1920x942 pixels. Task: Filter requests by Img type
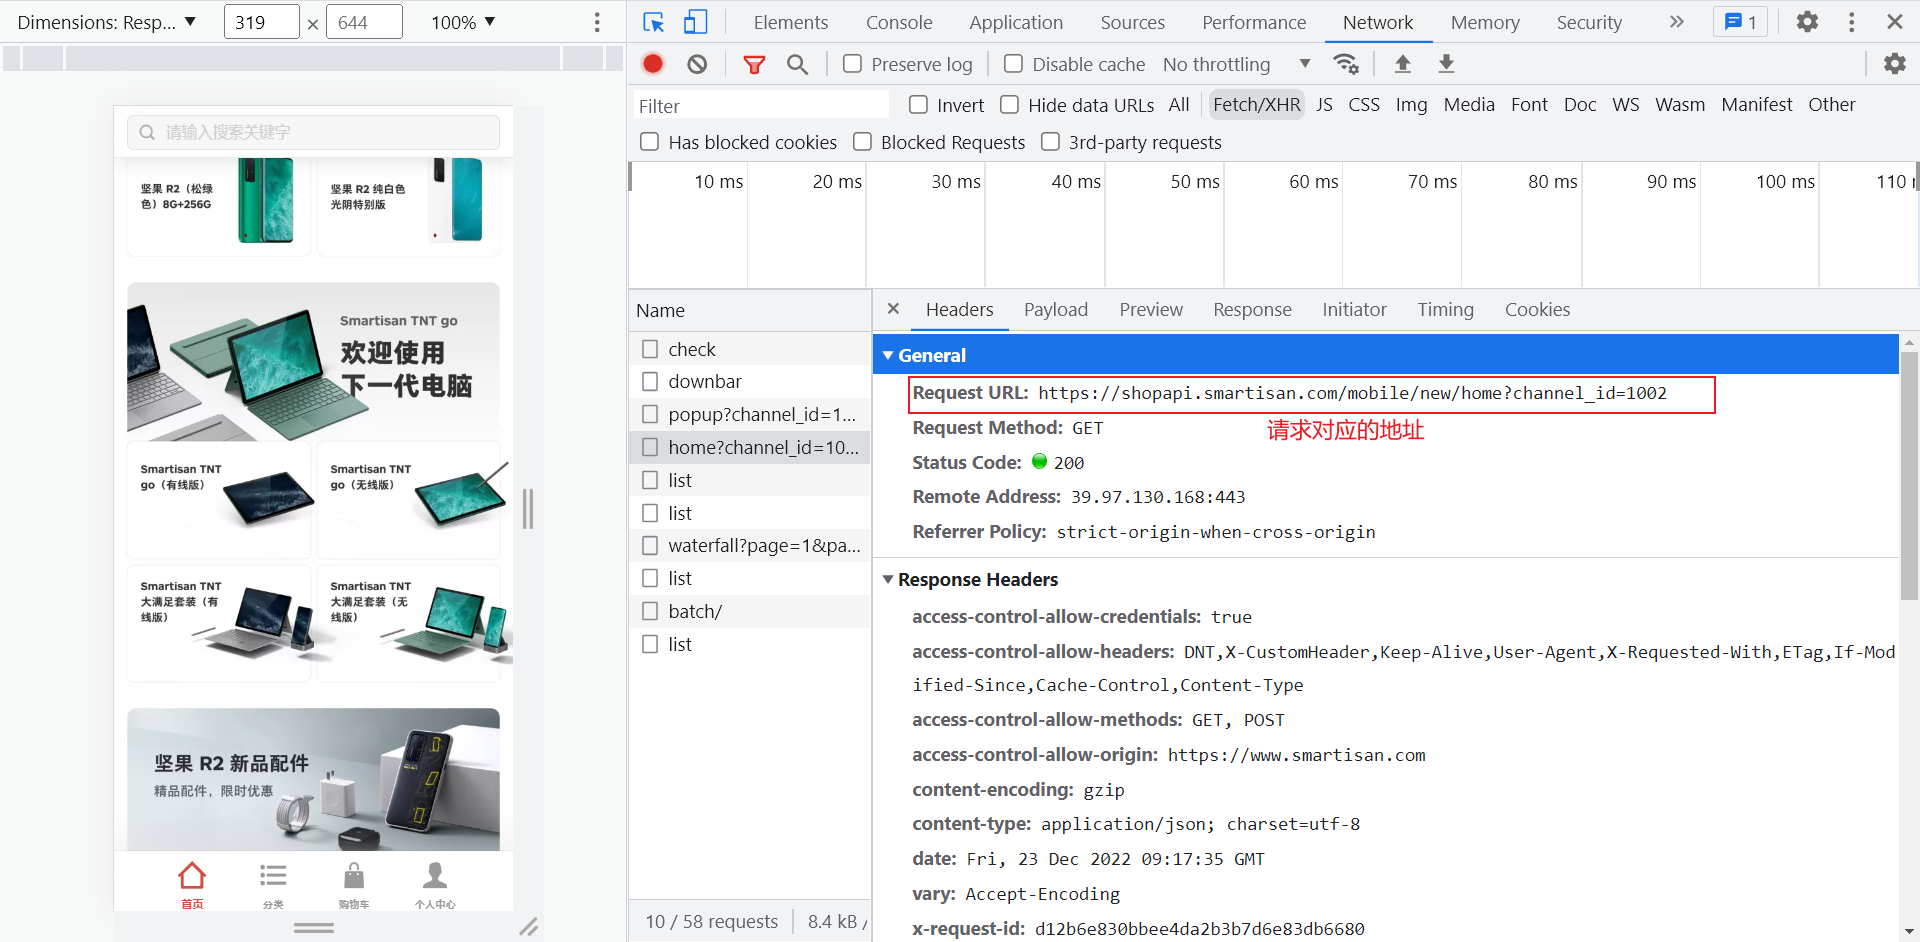click(x=1411, y=104)
